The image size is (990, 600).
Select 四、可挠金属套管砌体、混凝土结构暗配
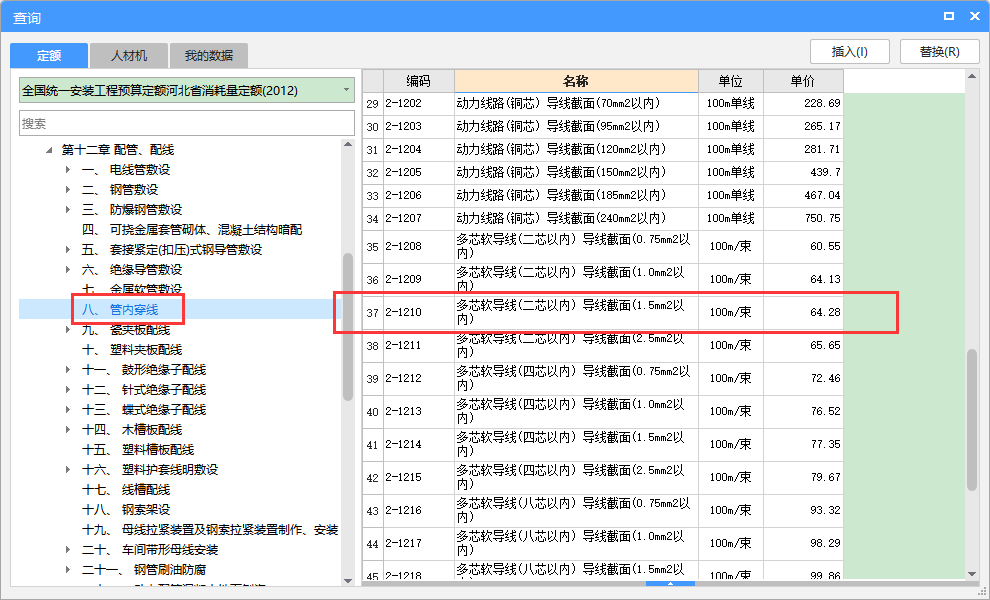pos(192,230)
